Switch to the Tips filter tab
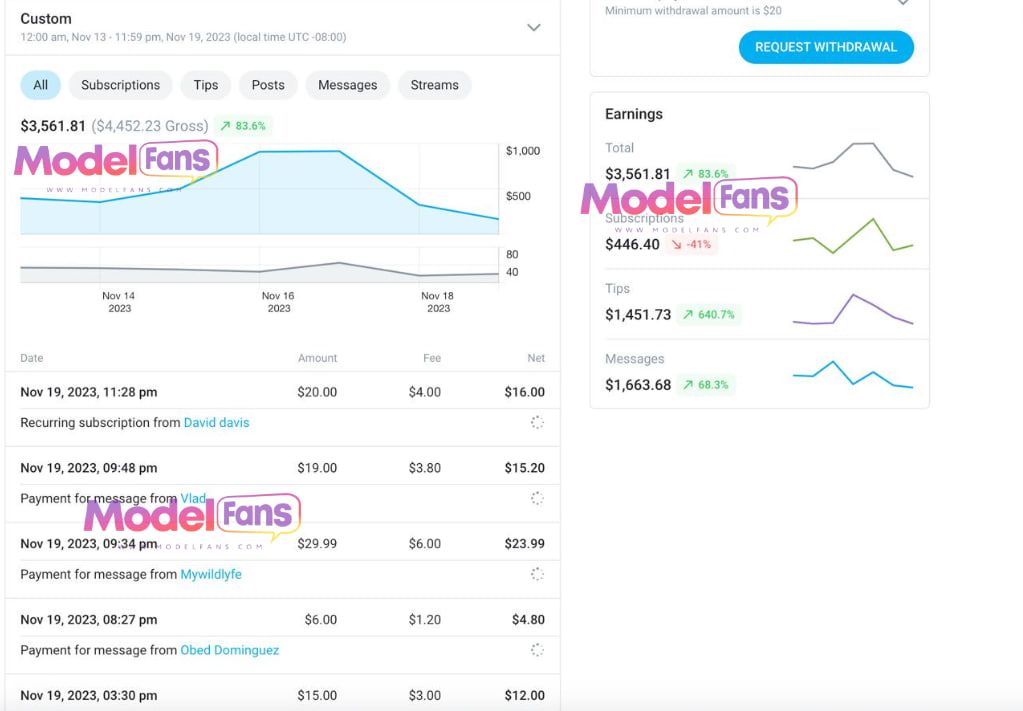The width and height of the screenshot is (1023, 711). [206, 85]
